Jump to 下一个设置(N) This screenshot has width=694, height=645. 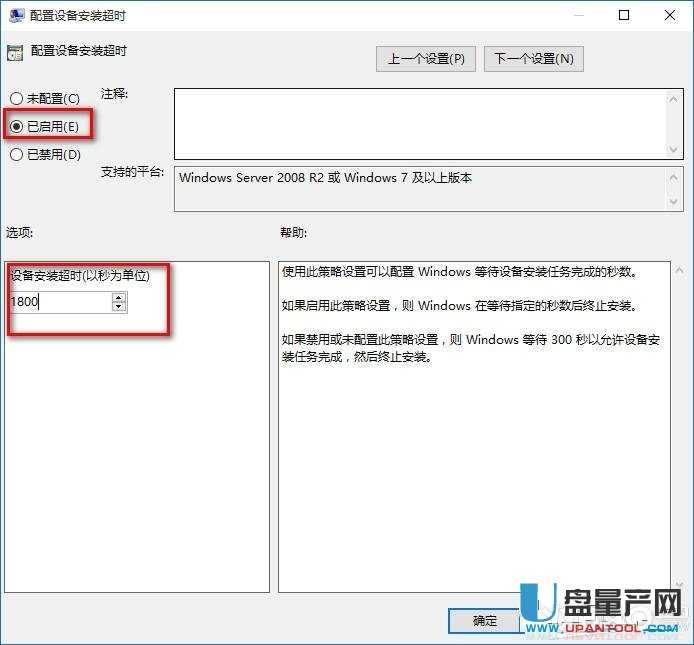(x=534, y=58)
